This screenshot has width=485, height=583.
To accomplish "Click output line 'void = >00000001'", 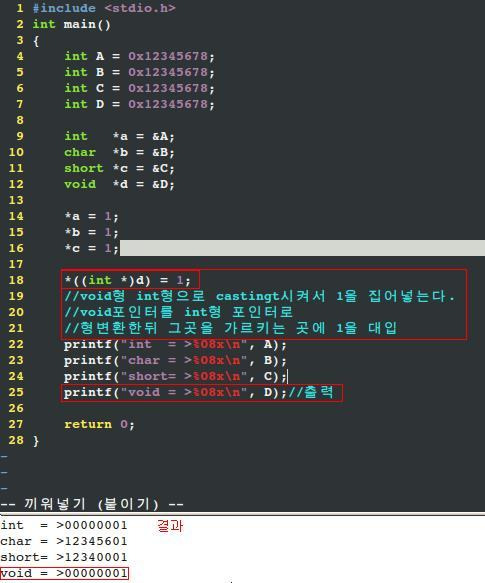I will [64, 573].
